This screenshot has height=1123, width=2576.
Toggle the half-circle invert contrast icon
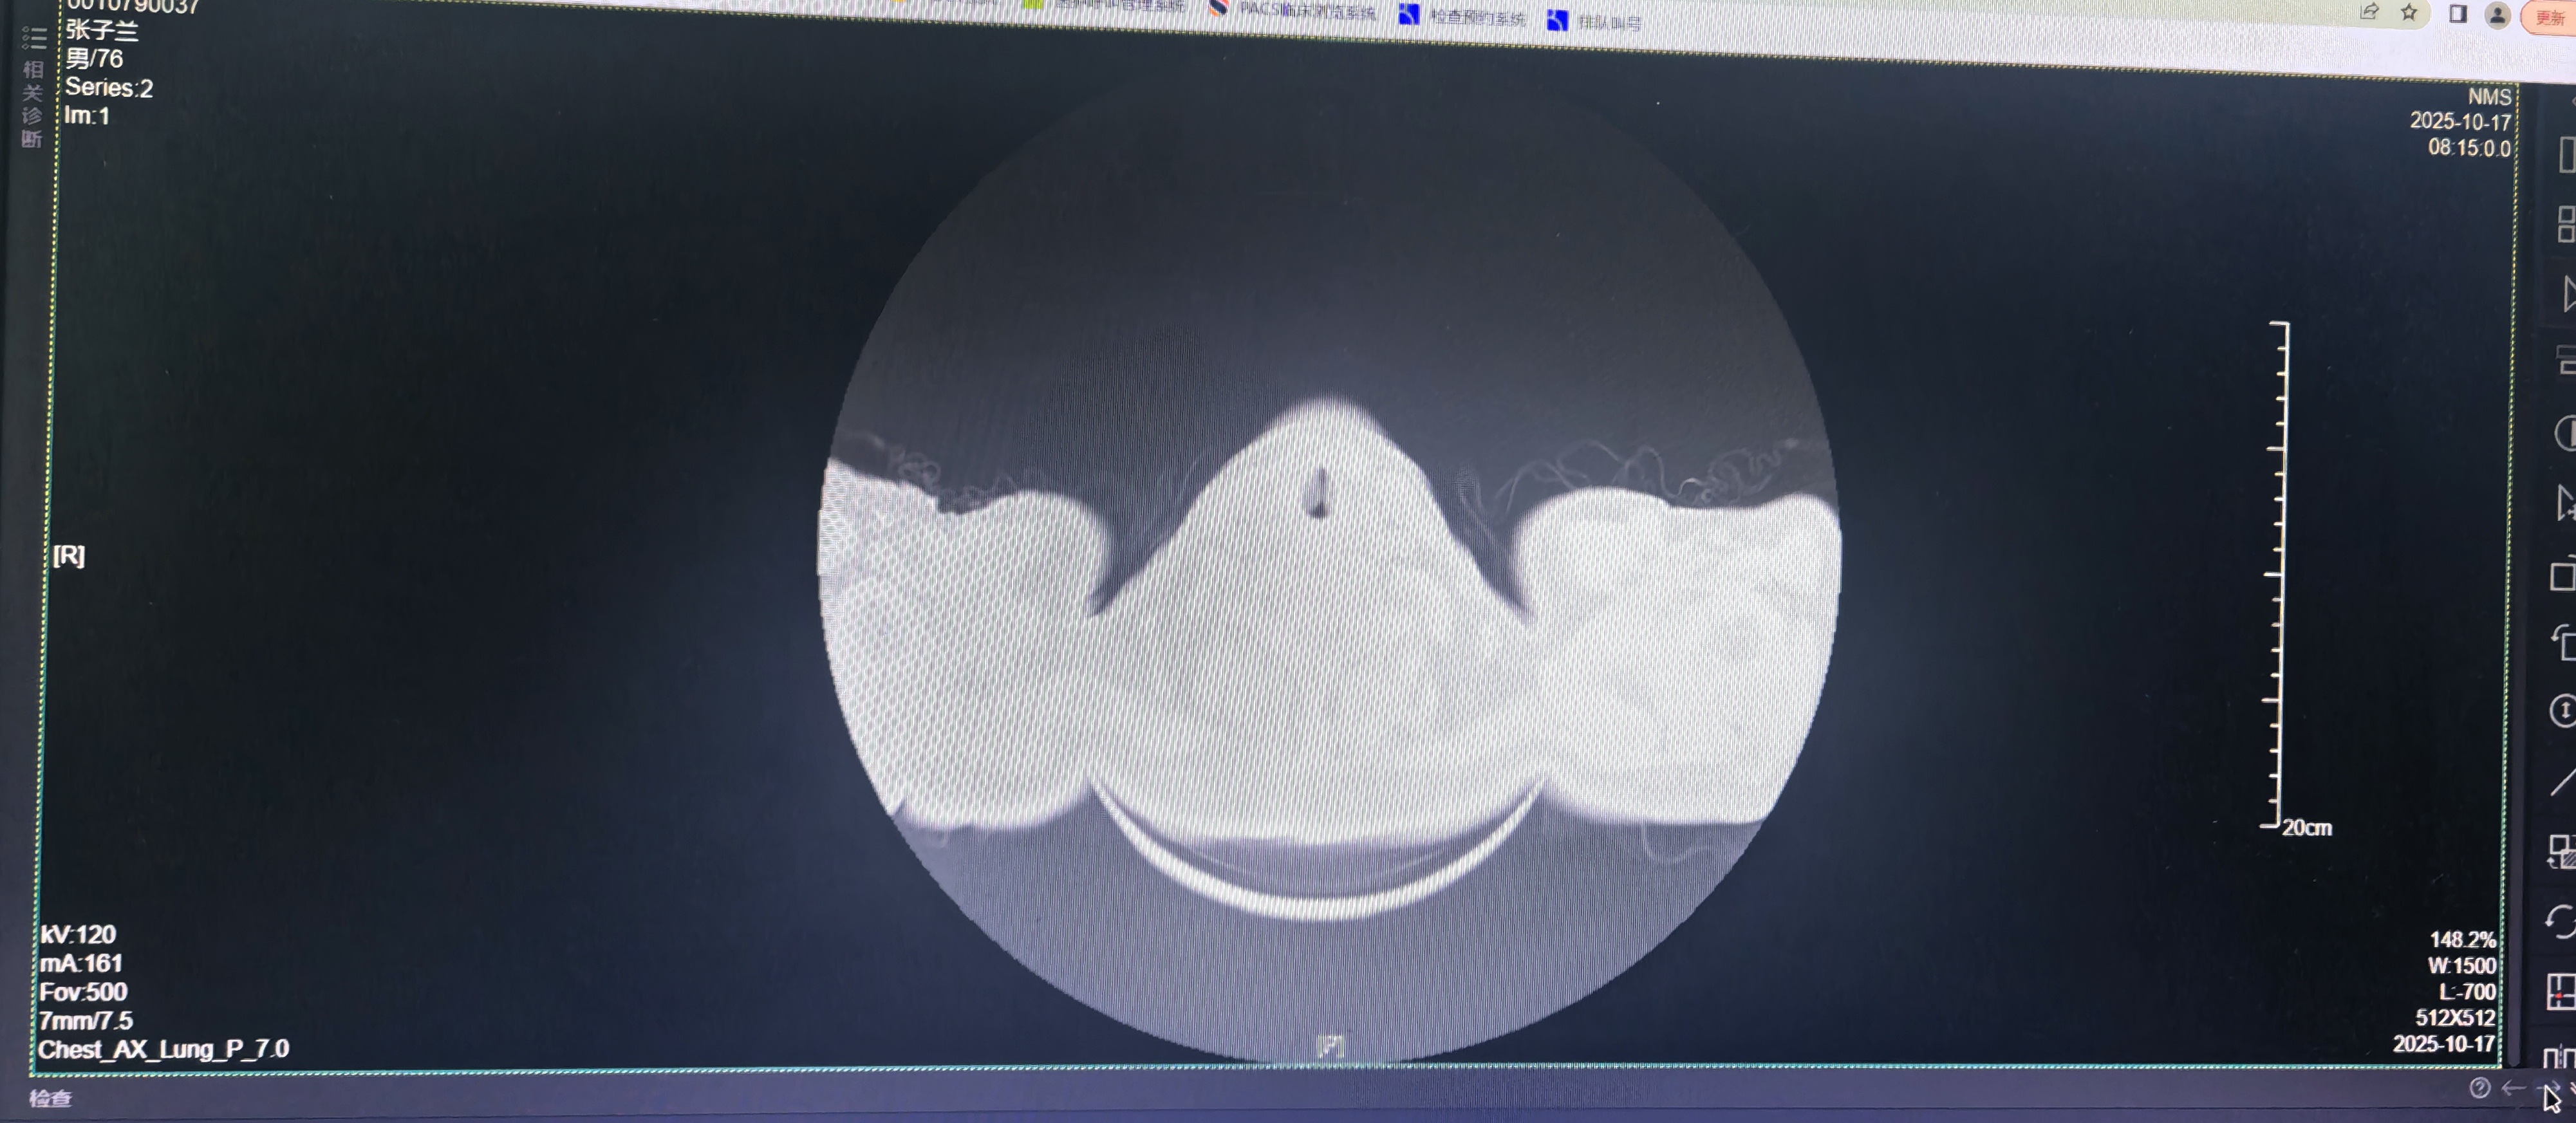coord(2566,434)
